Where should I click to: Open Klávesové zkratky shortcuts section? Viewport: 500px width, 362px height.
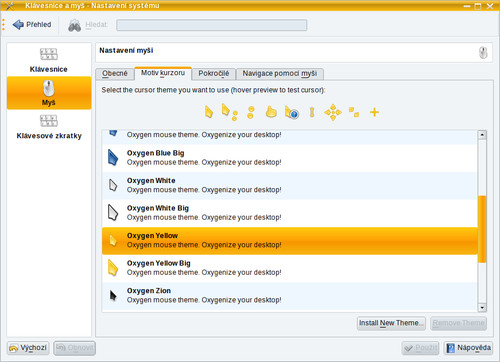click(x=49, y=127)
